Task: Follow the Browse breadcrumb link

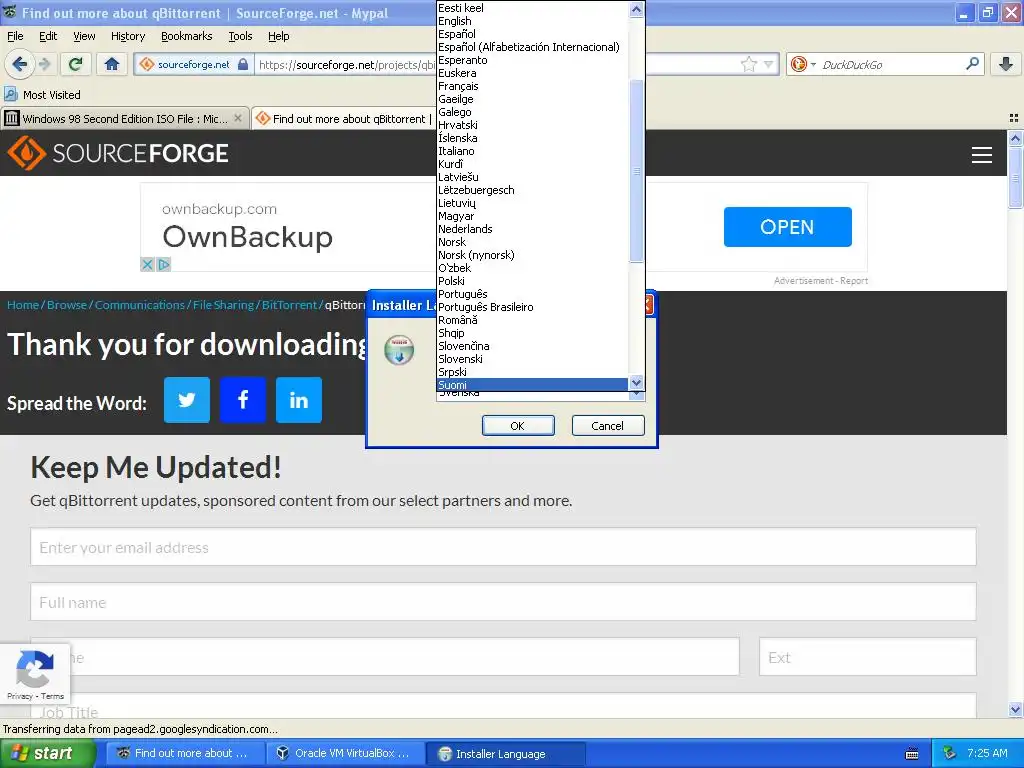Action: pos(67,305)
